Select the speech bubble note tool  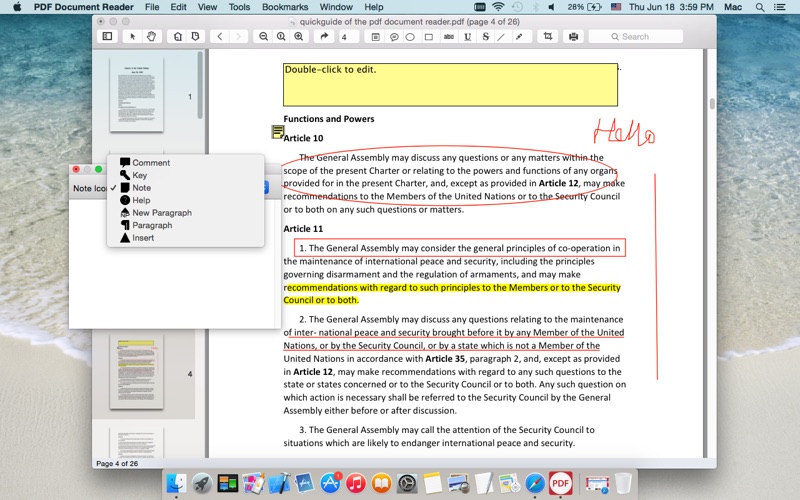coord(394,37)
